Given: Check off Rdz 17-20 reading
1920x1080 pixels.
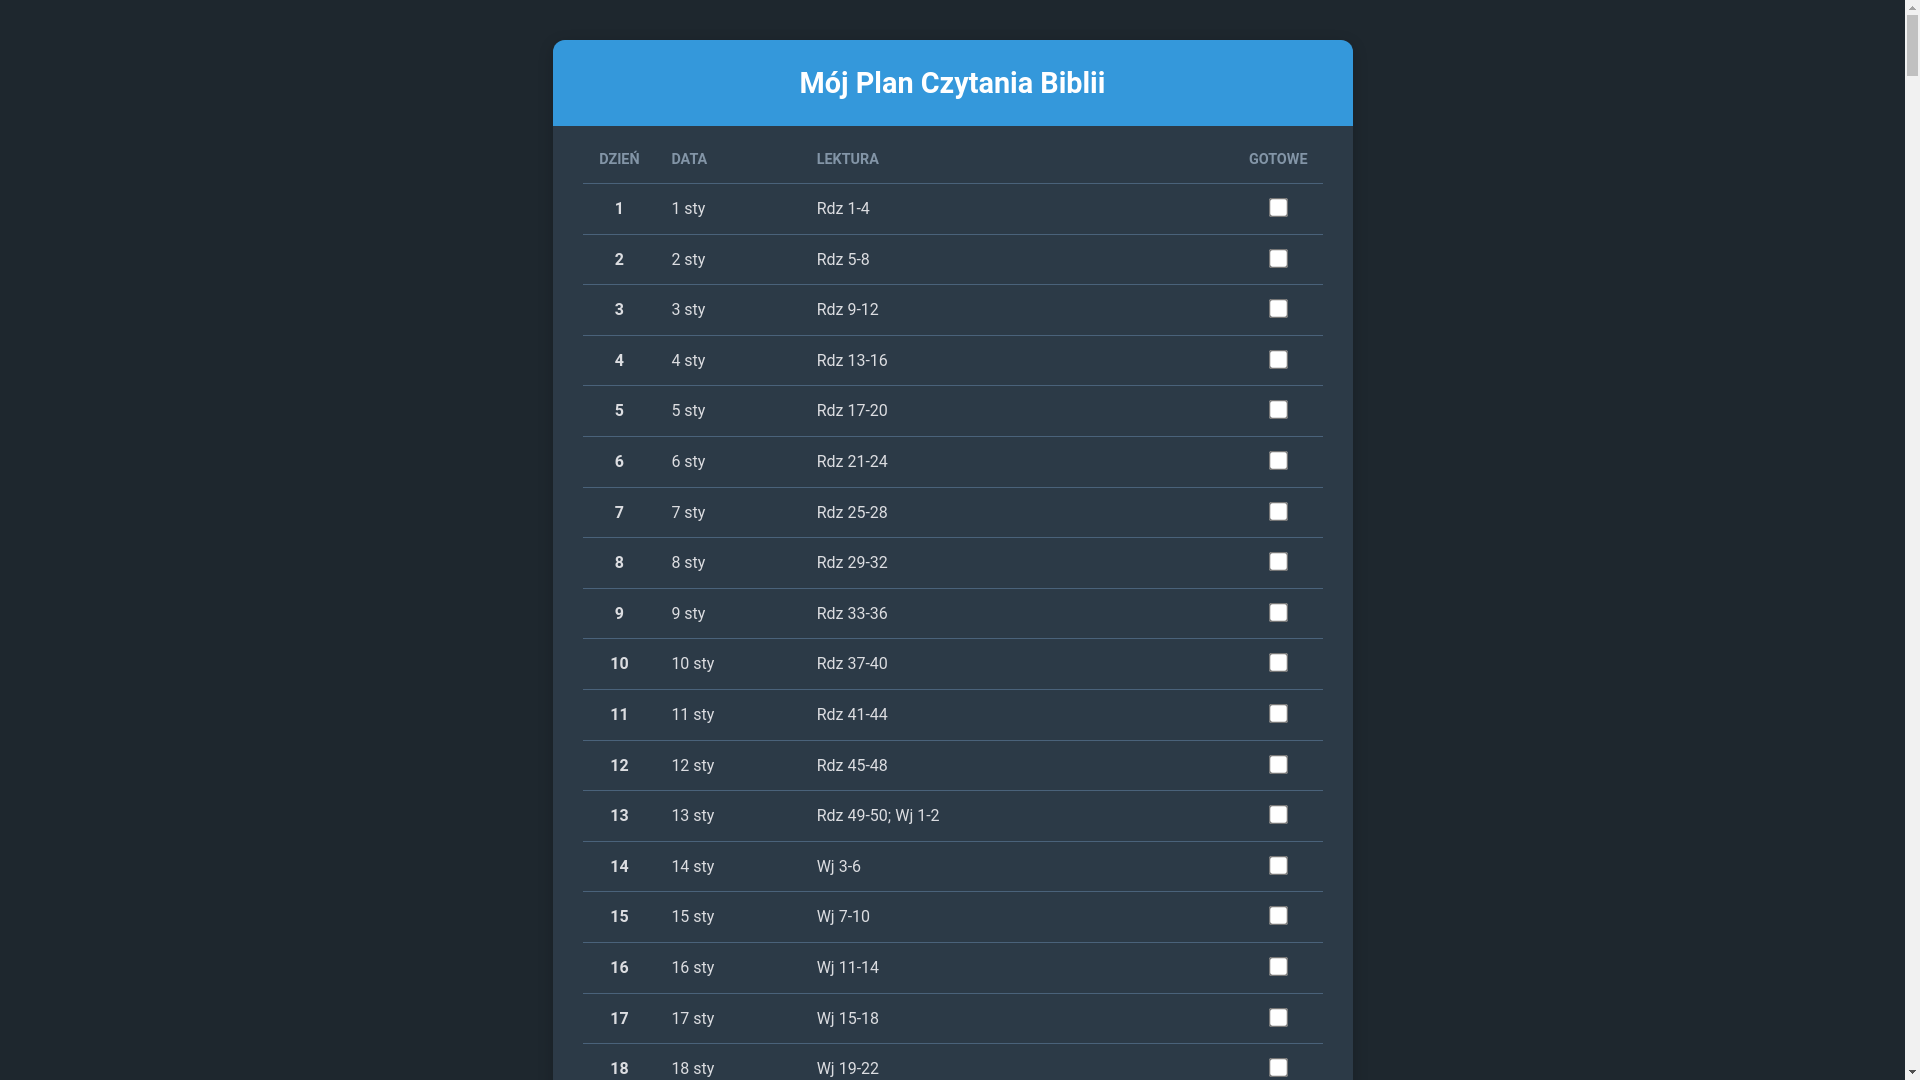Looking at the screenshot, I should click(1278, 410).
